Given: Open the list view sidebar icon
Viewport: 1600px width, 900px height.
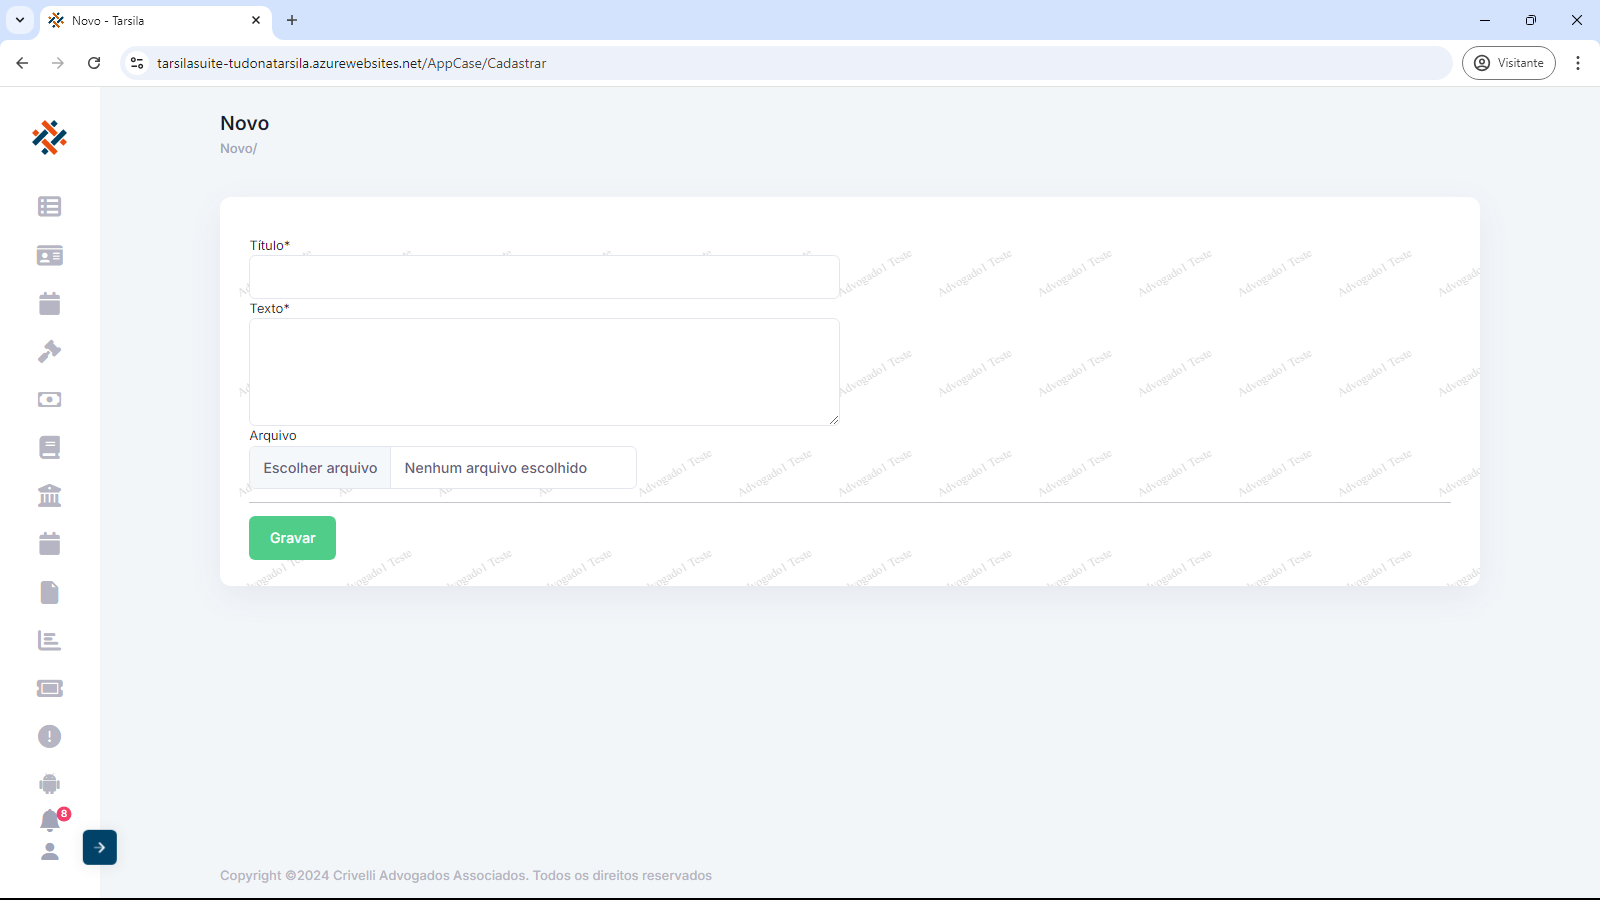Looking at the screenshot, I should [49, 207].
